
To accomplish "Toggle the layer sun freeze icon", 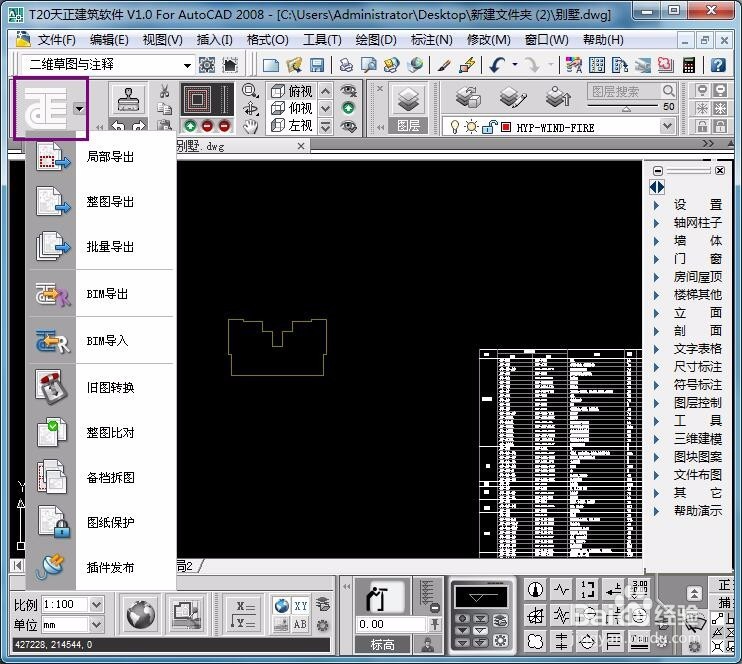I will click(x=471, y=127).
